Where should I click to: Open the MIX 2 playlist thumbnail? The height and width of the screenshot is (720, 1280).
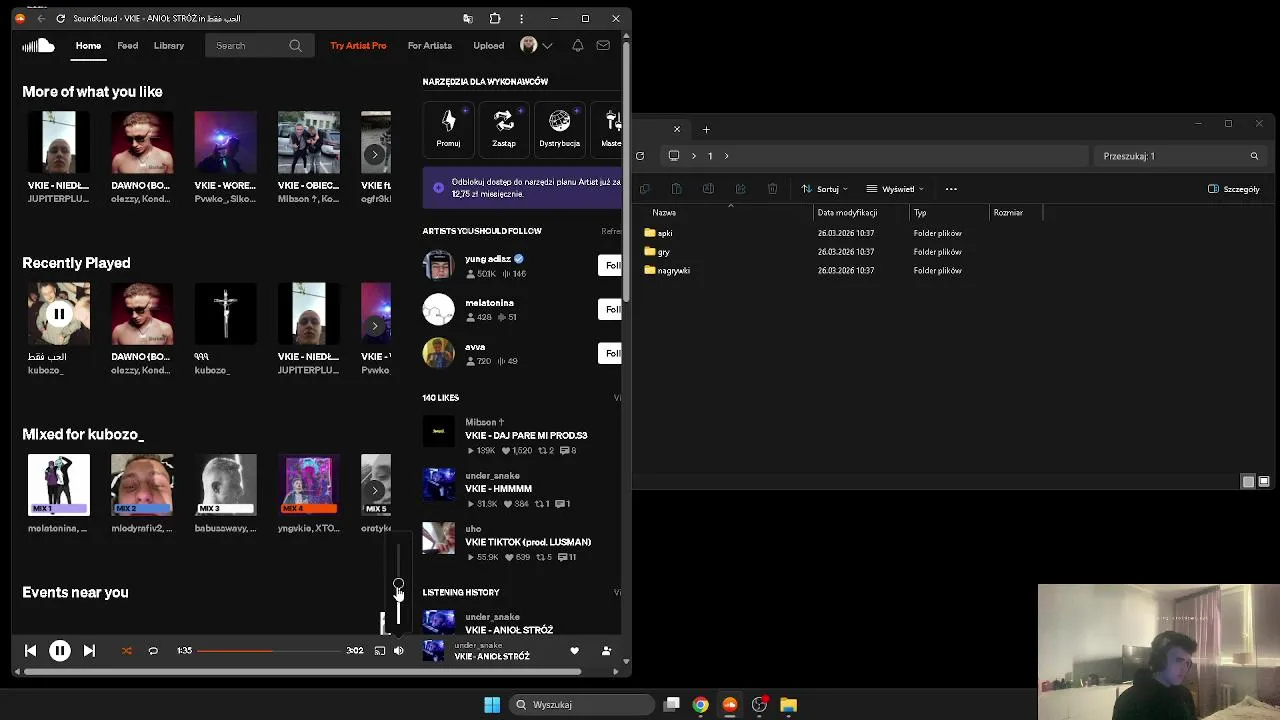[x=142, y=485]
